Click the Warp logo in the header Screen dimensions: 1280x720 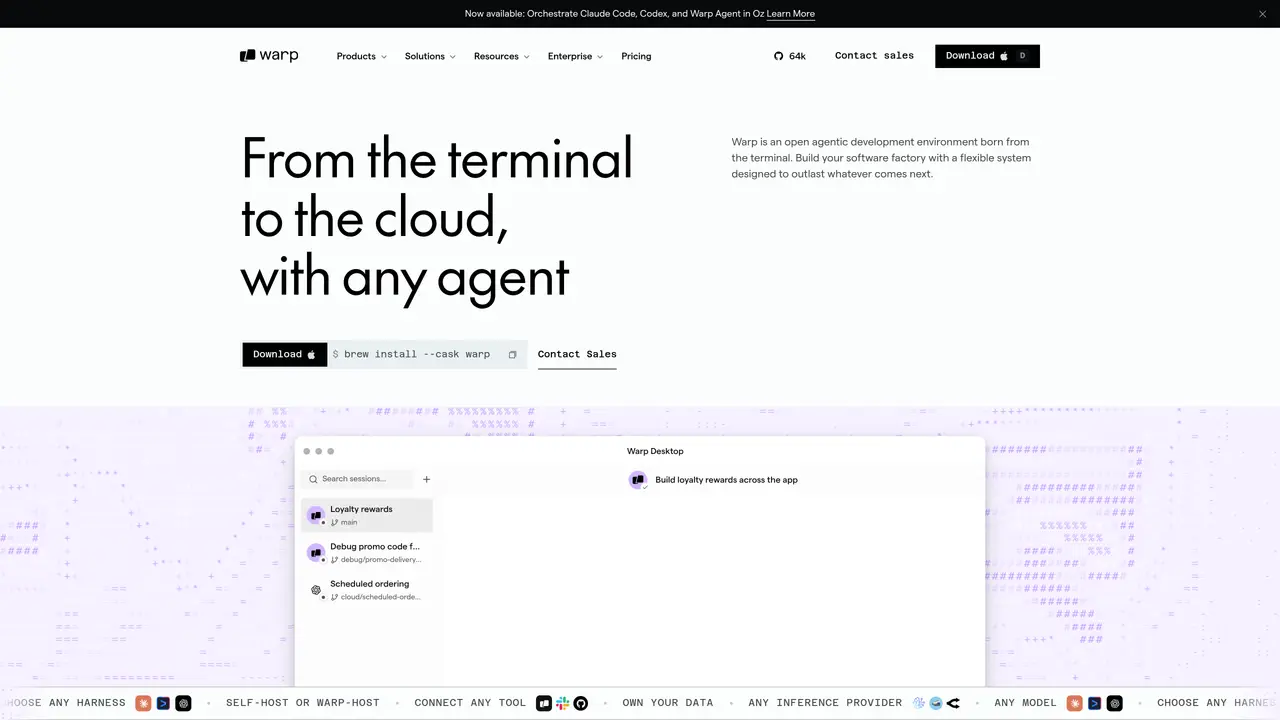click(269, 56)
